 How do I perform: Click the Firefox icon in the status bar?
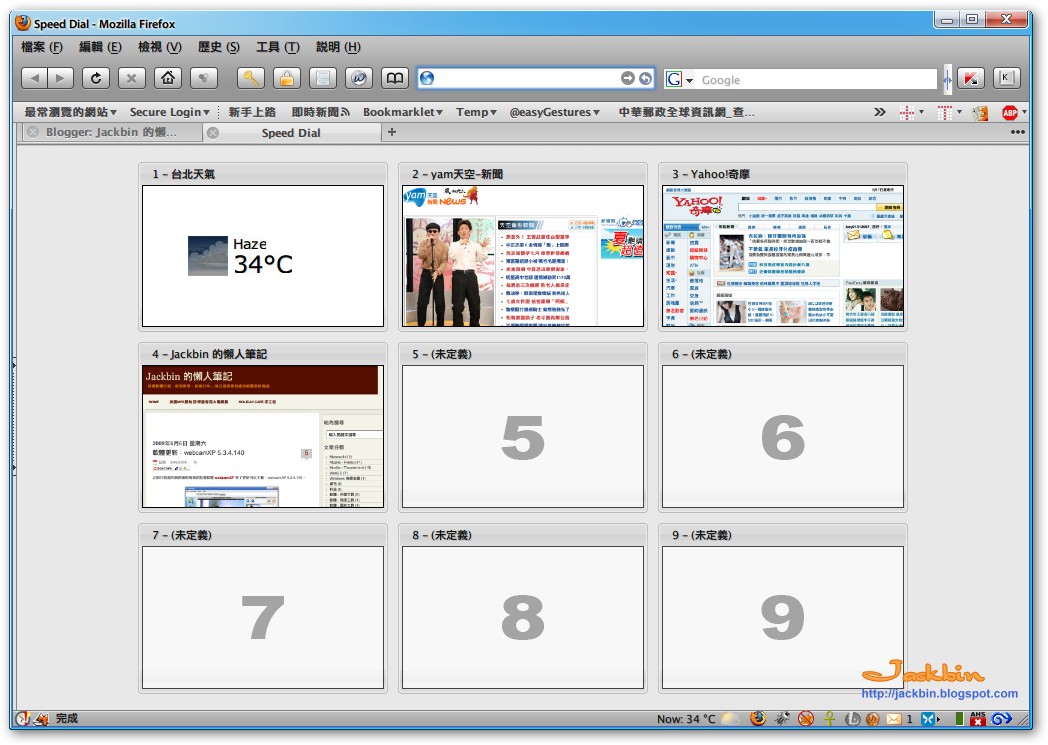758,718
